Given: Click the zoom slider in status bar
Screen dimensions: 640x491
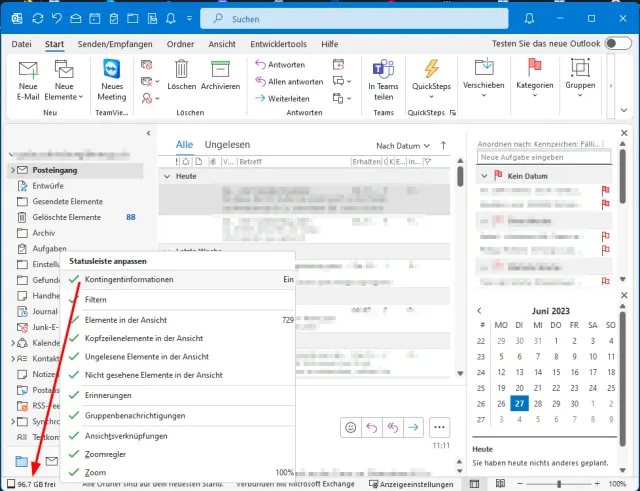Looking at the screenshot, I should [x=541, y=484].
